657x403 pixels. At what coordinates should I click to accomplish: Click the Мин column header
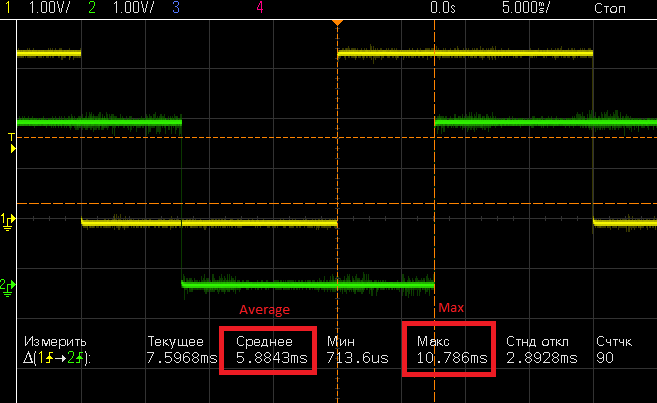[341, 341]
